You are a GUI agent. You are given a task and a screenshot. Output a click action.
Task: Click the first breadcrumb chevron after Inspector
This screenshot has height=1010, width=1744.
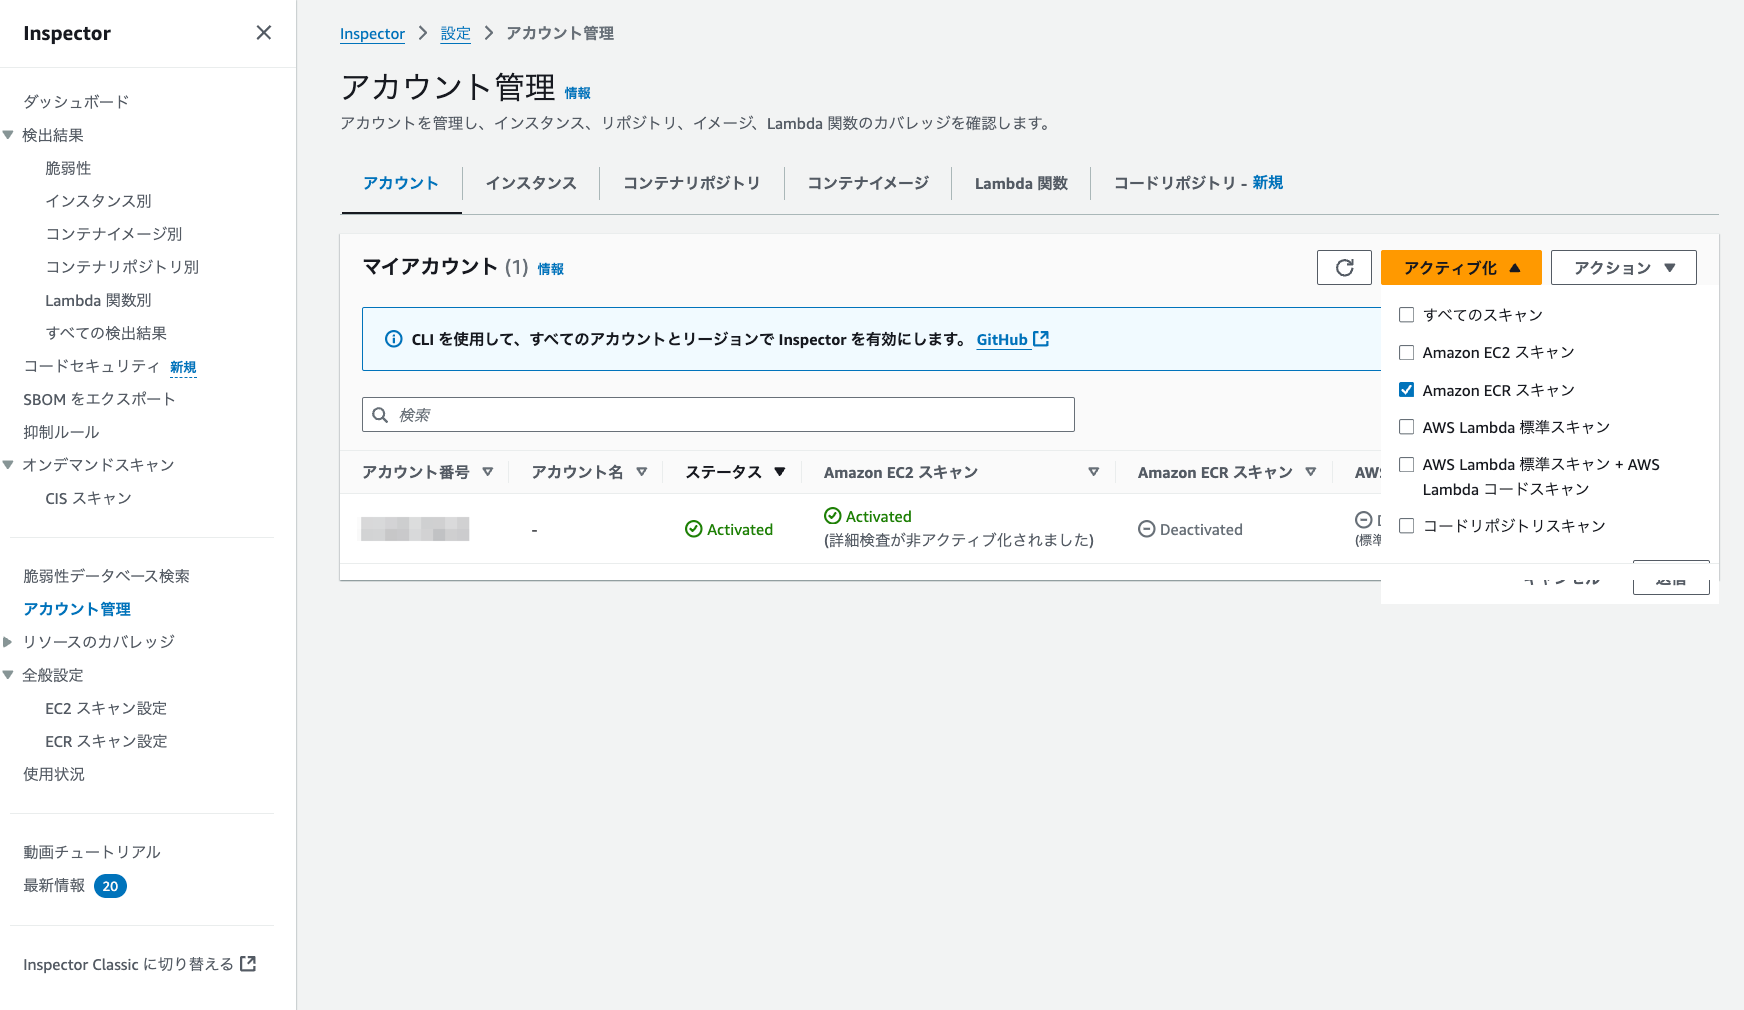[x=423, y=33]
